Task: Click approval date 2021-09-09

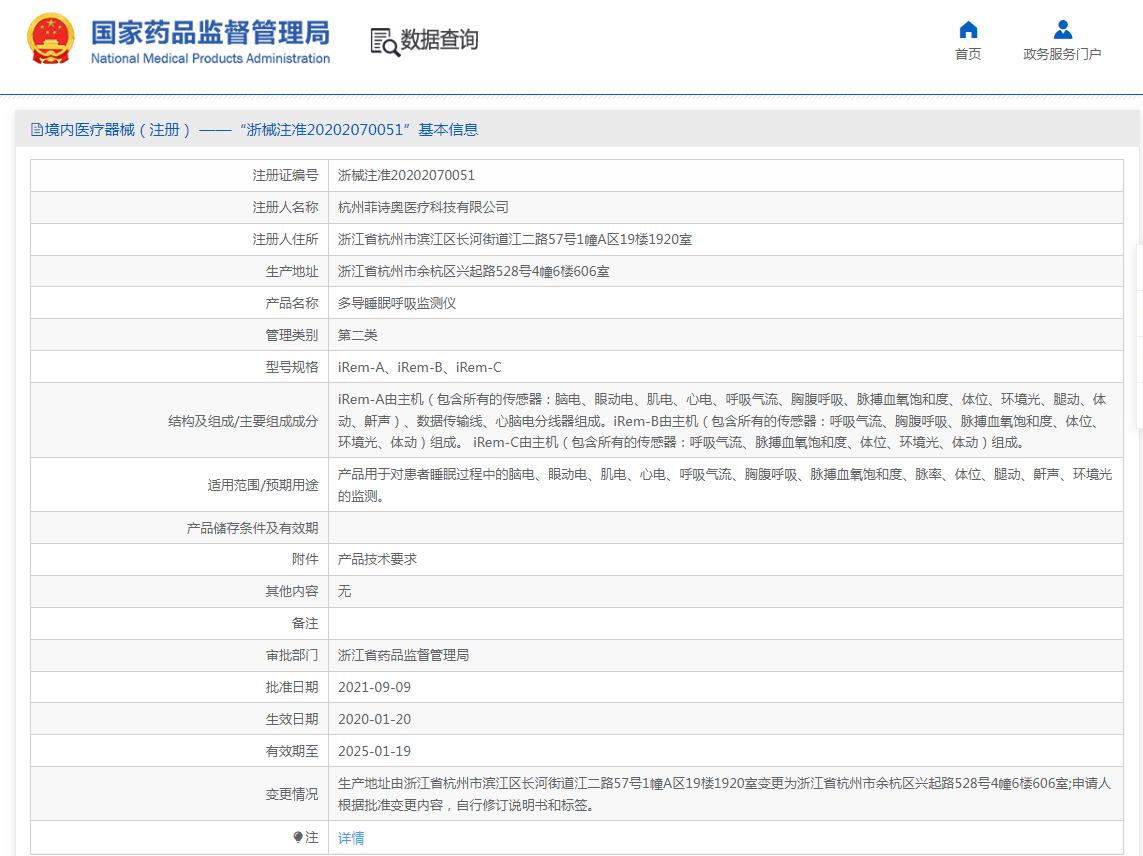Action: (374, 688)
